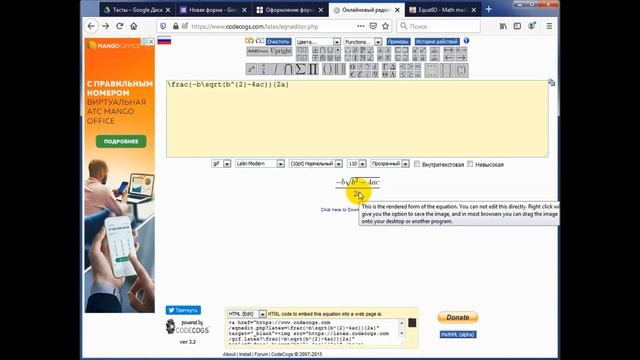Click the down arrow of the HTML code scrollbar

click(402, 333)
